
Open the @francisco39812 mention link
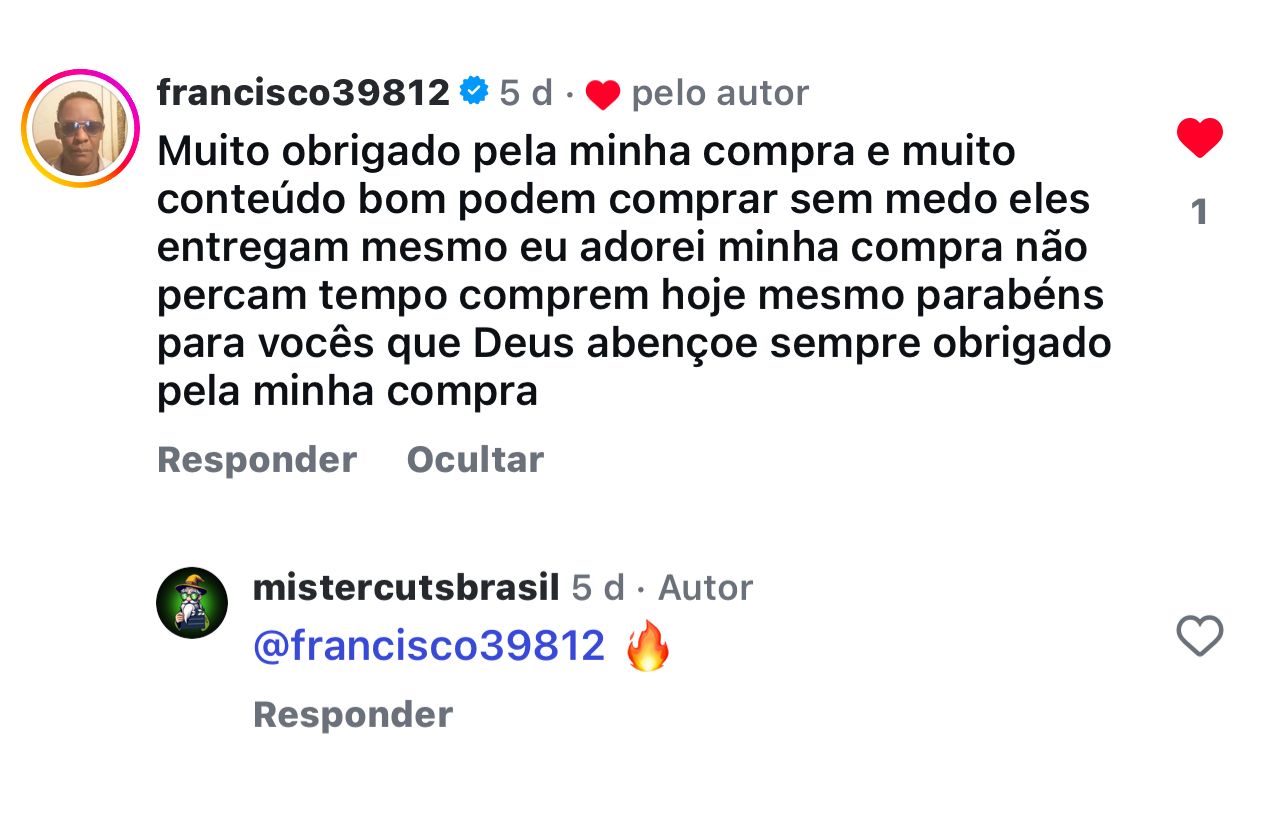tap(429, 646)
